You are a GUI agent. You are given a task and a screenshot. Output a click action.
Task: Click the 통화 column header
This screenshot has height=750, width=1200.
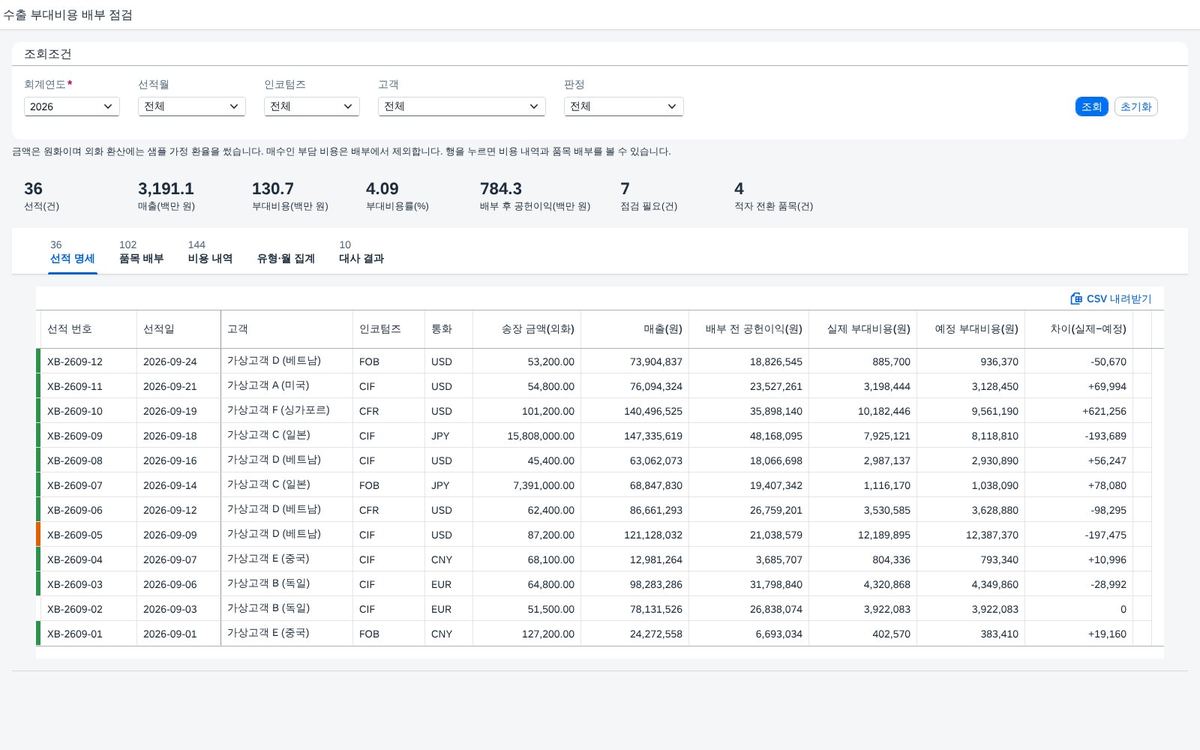448,329
